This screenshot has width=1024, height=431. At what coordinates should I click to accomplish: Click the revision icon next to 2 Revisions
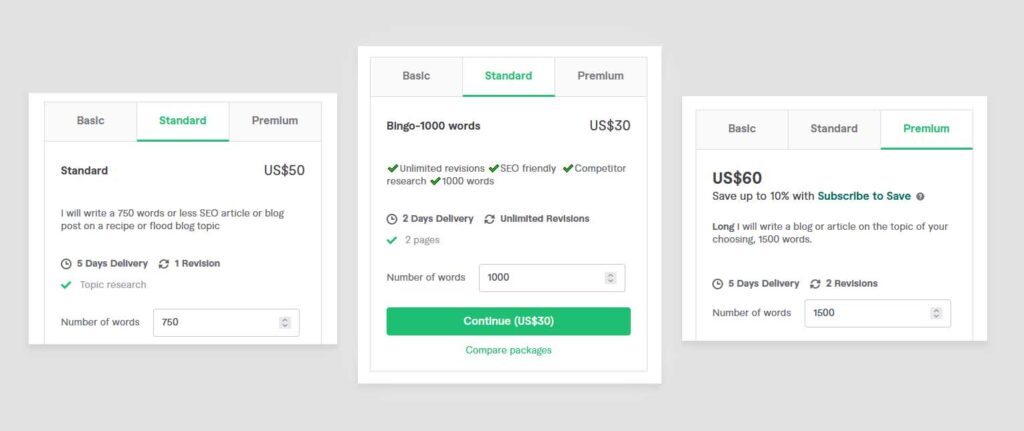(x=815, y=283)
